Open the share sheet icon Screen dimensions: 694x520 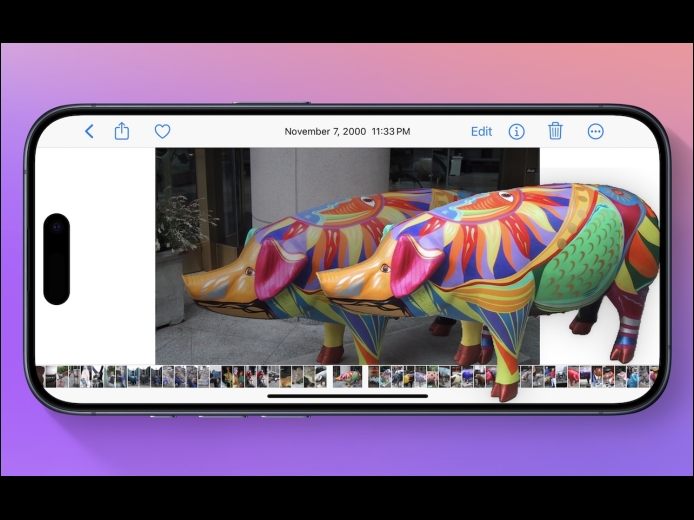tap(122, 131)
